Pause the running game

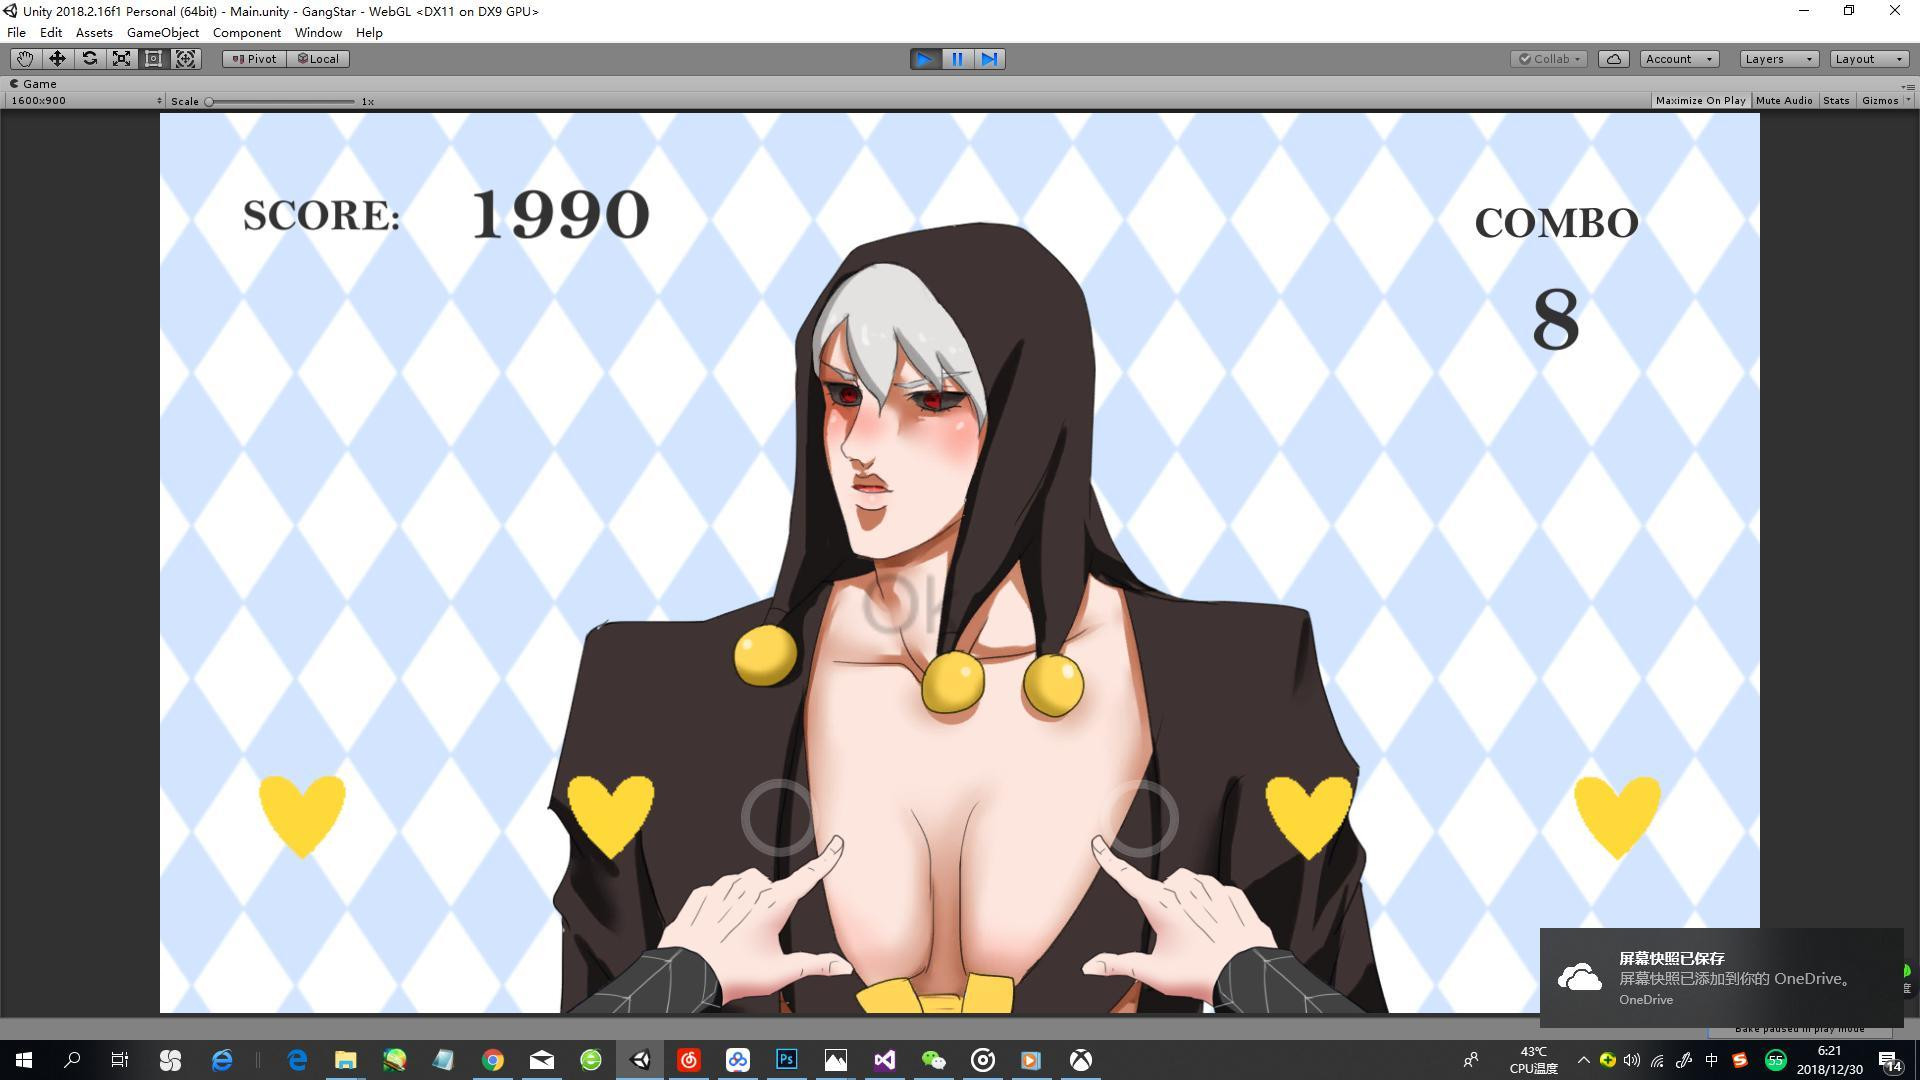[x=957, y=59]
